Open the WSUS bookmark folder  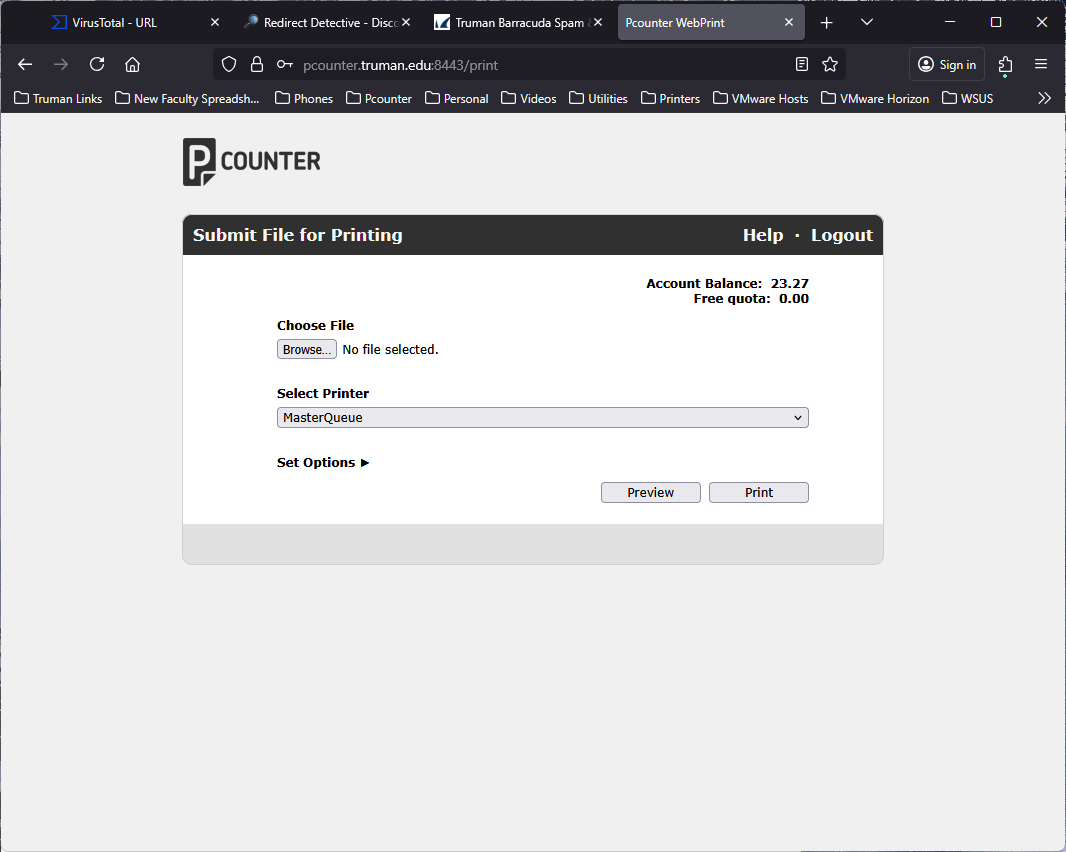click(x=967, y=99)
